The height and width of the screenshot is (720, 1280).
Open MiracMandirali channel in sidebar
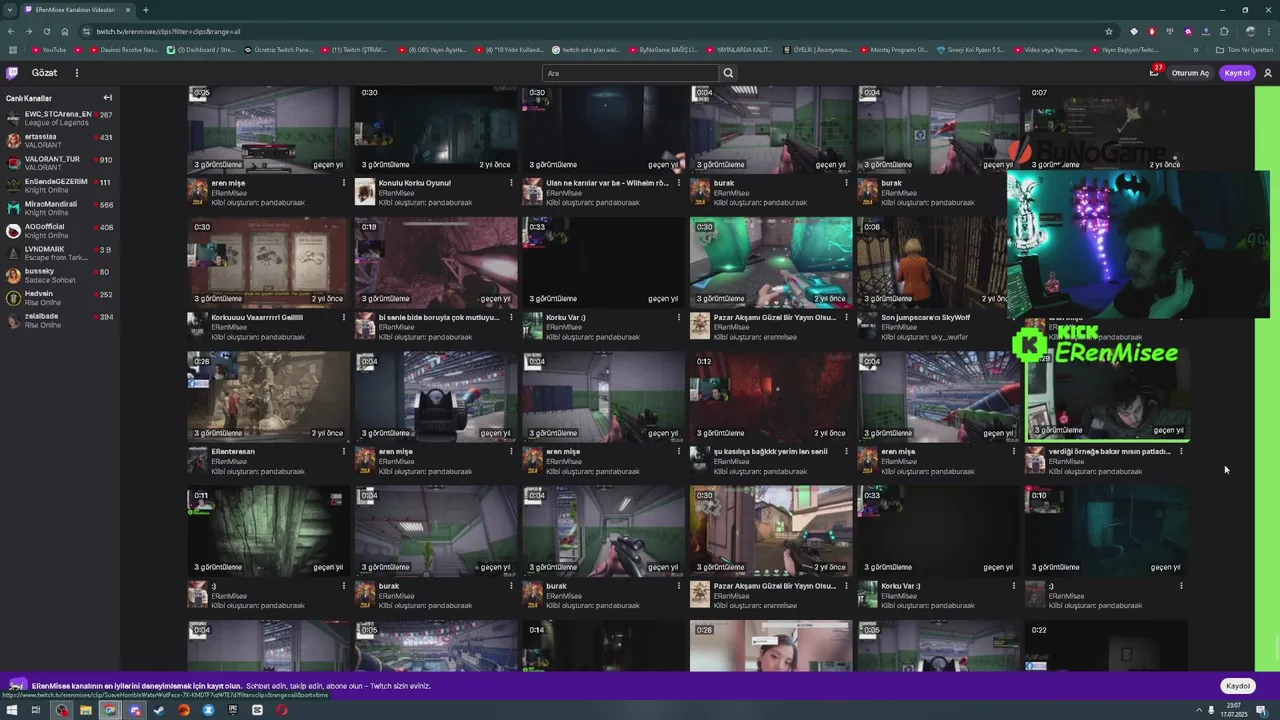(x=59, y=208)
